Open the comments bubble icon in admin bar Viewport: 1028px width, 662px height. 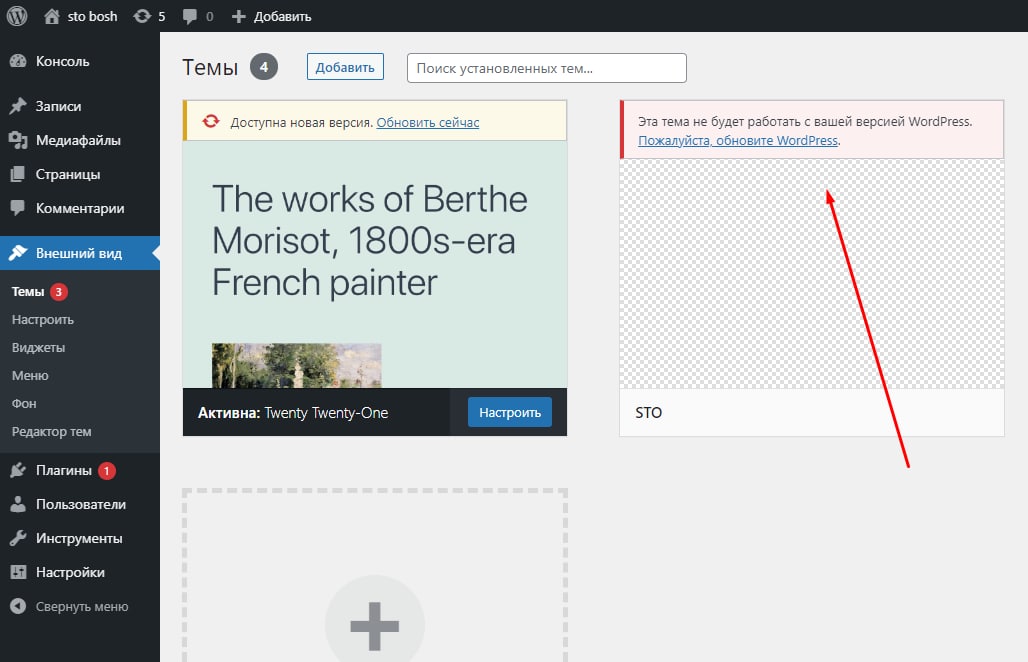[x=190, y=16]
